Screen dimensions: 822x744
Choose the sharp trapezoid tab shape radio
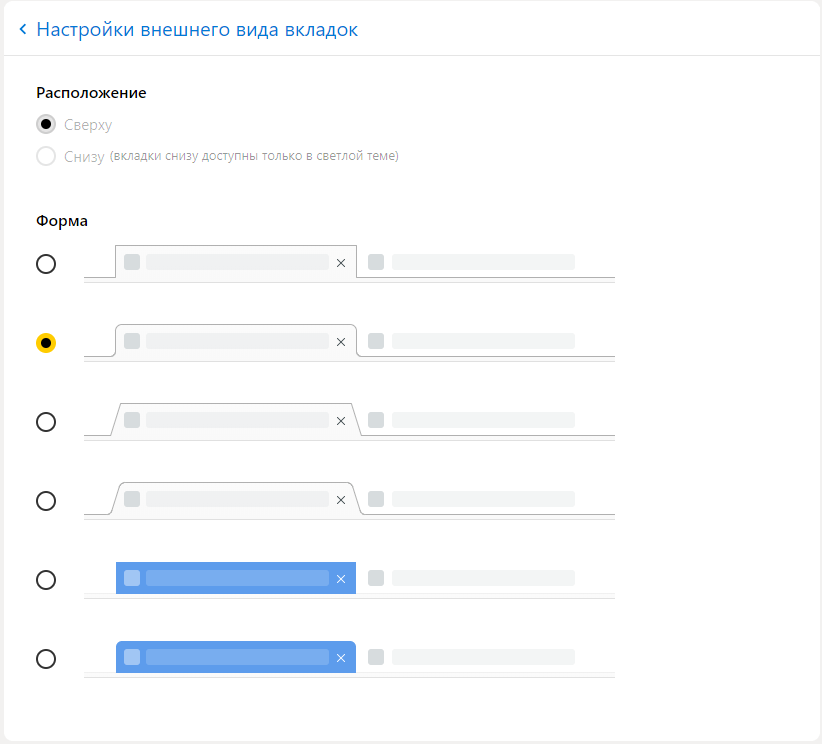coord(46,422)
